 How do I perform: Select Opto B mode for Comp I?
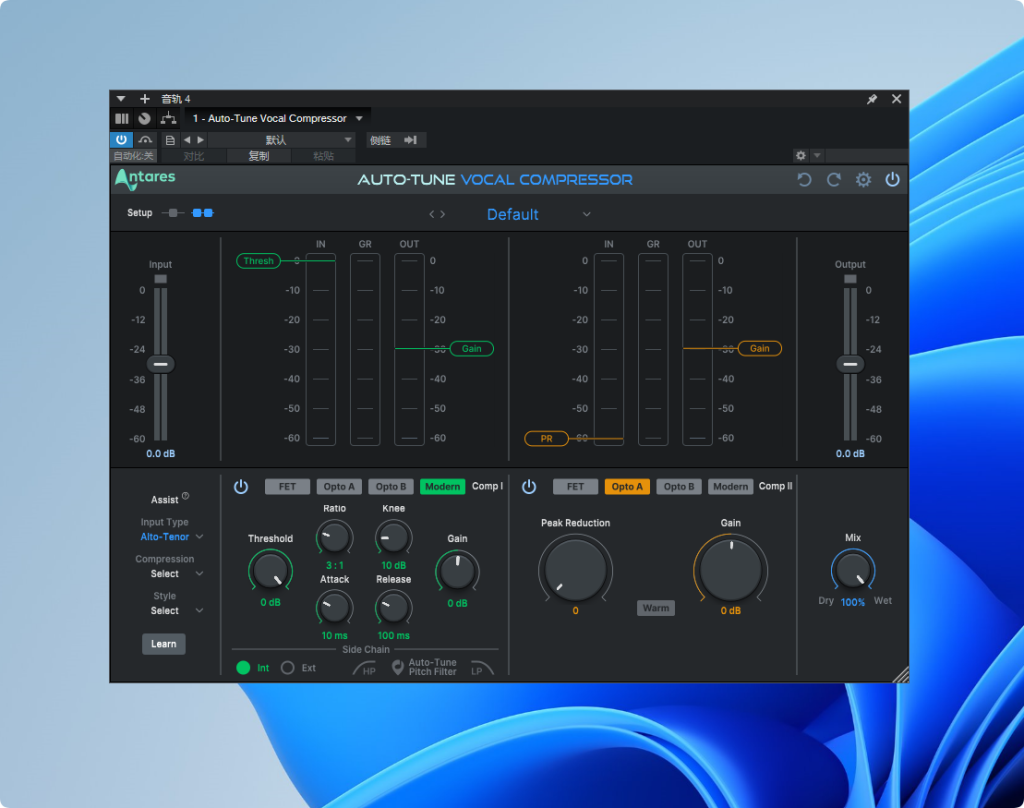[391, 487]
